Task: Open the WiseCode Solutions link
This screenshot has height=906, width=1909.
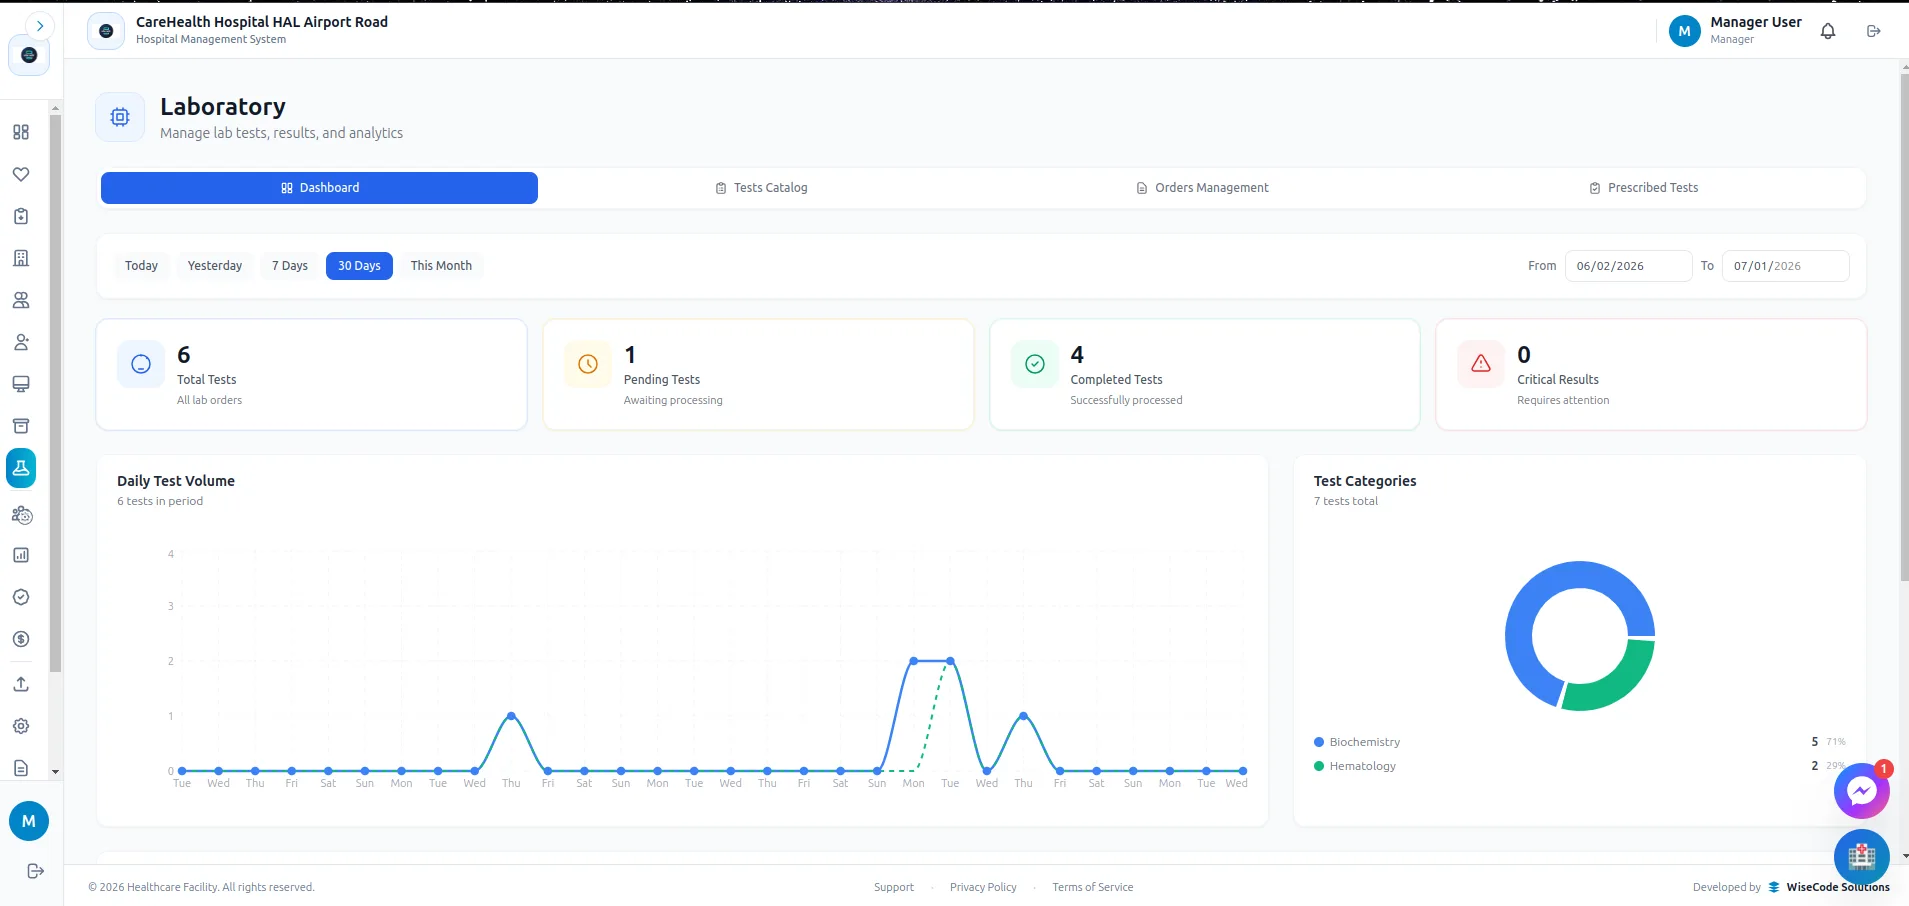Action: pyautogui.click(x=1829, y=887)
